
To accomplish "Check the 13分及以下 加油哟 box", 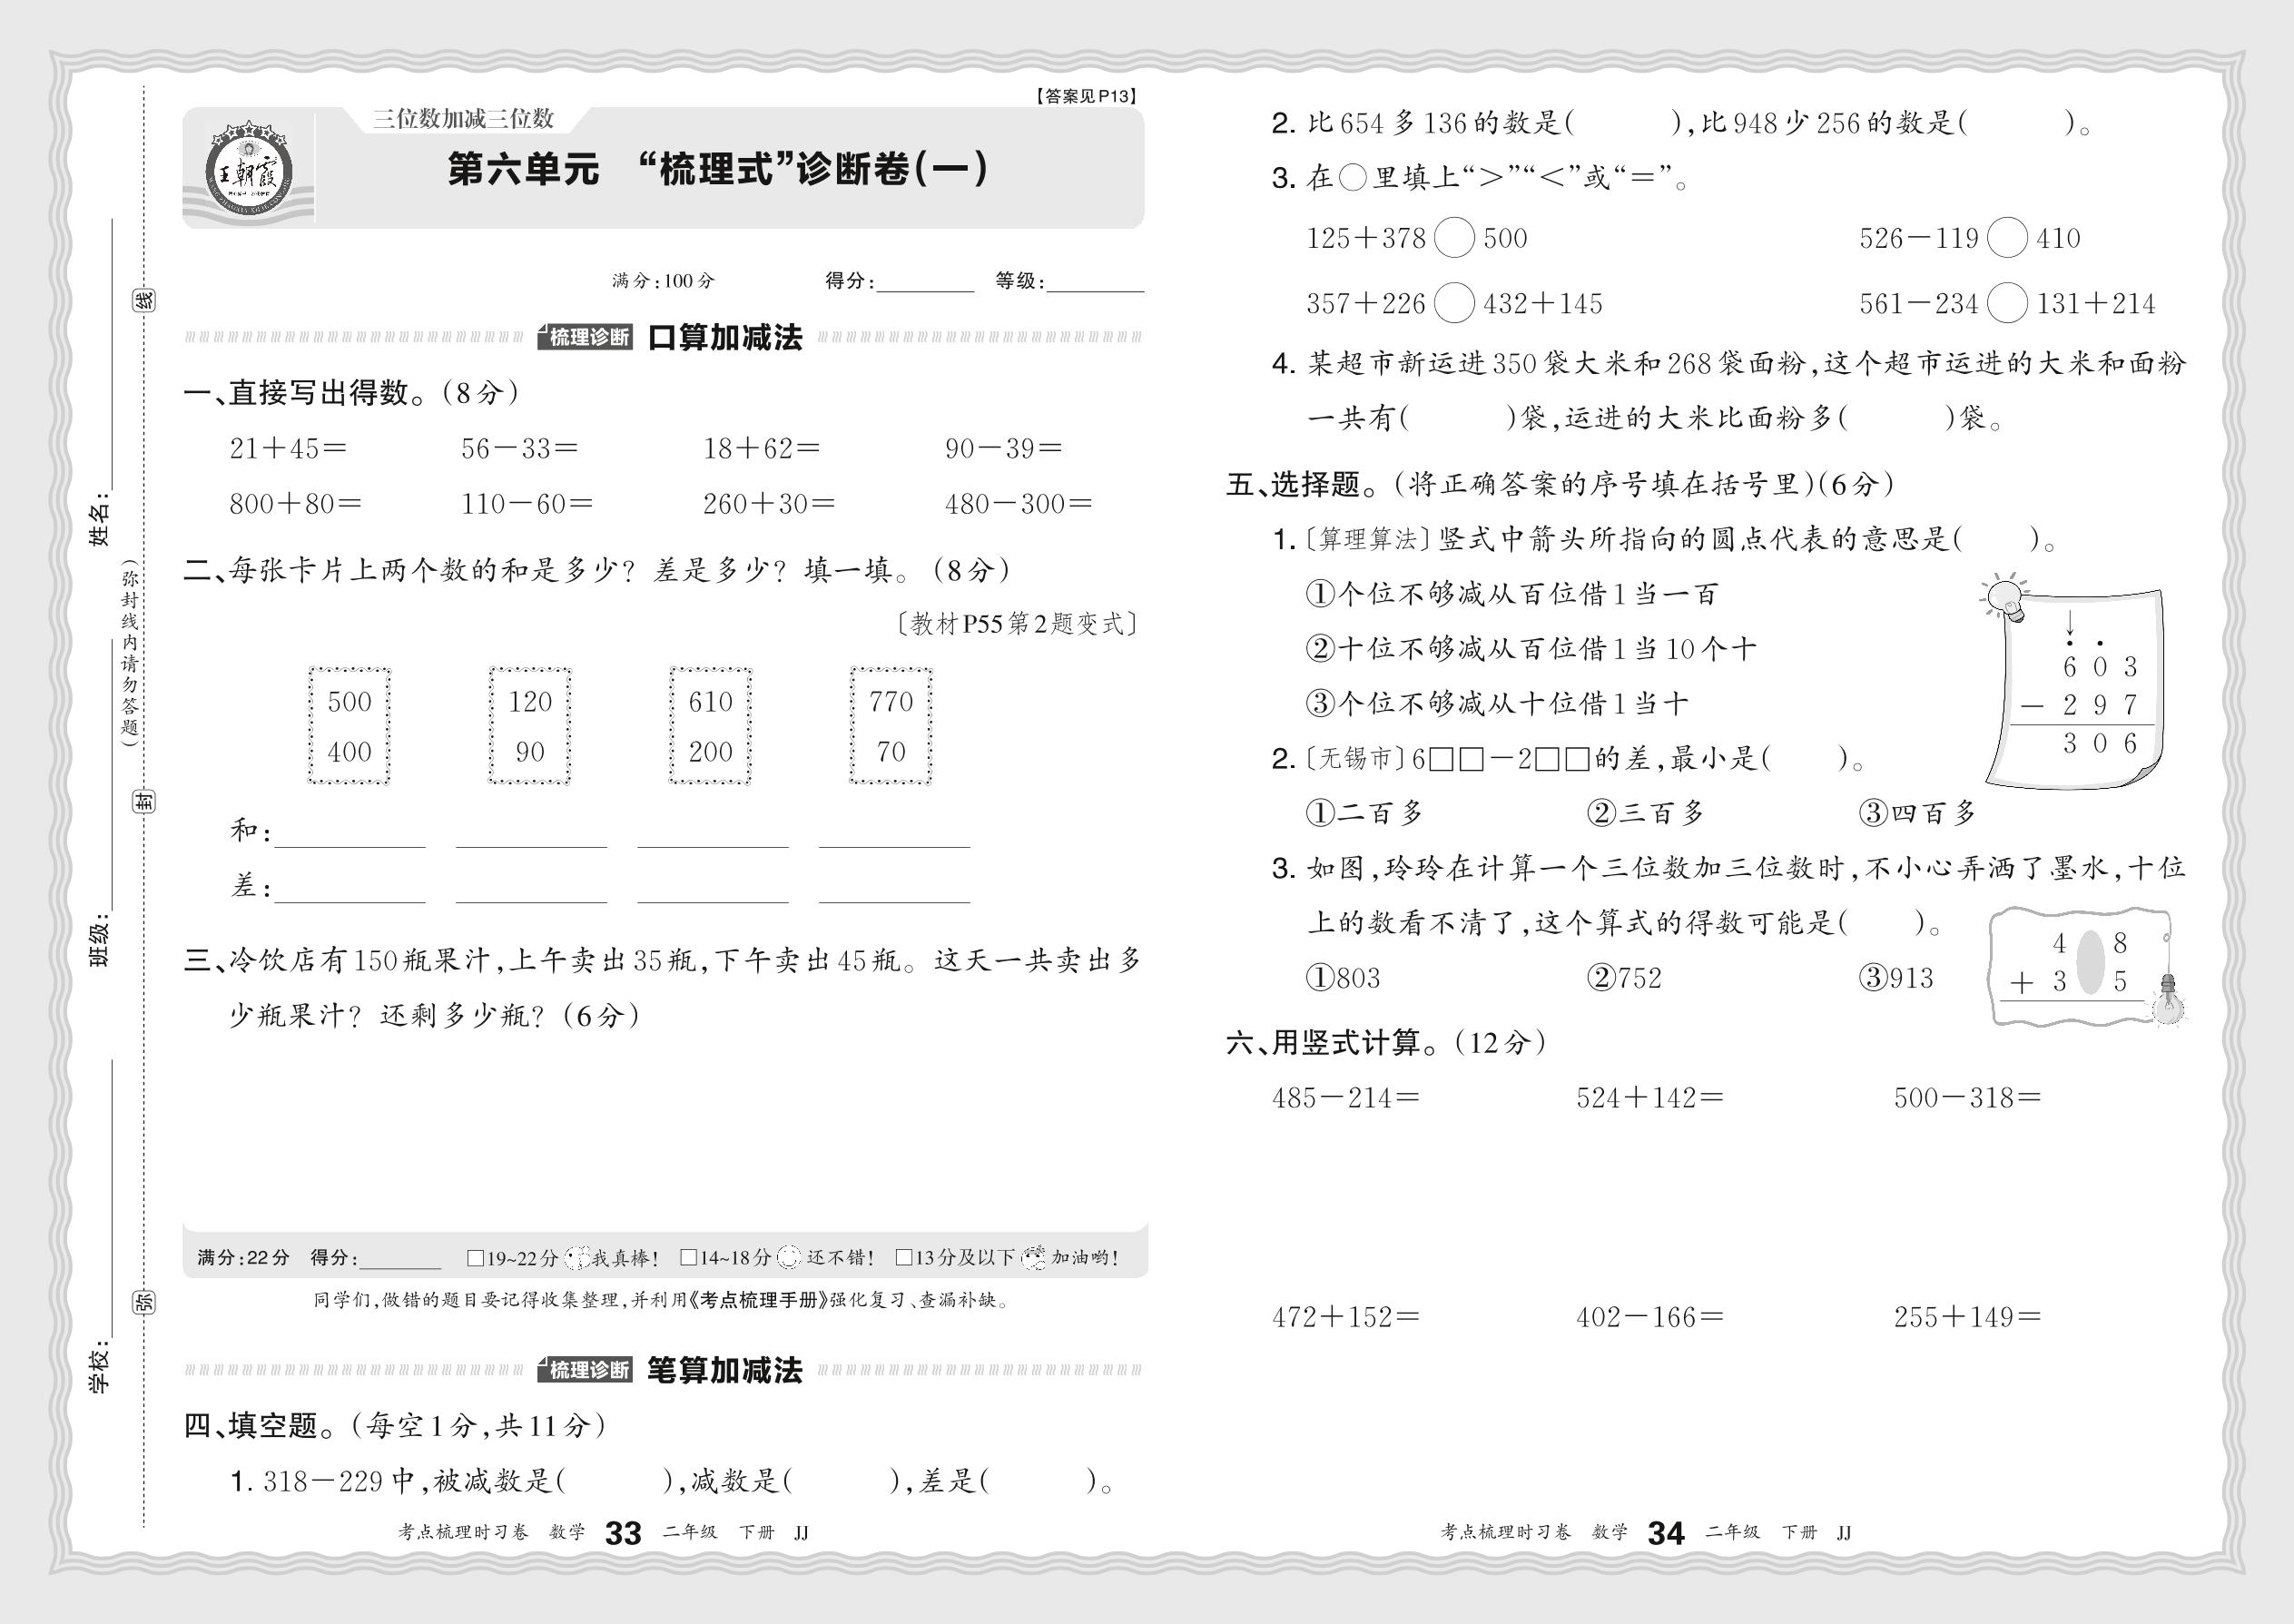I will click(903, 1258).
